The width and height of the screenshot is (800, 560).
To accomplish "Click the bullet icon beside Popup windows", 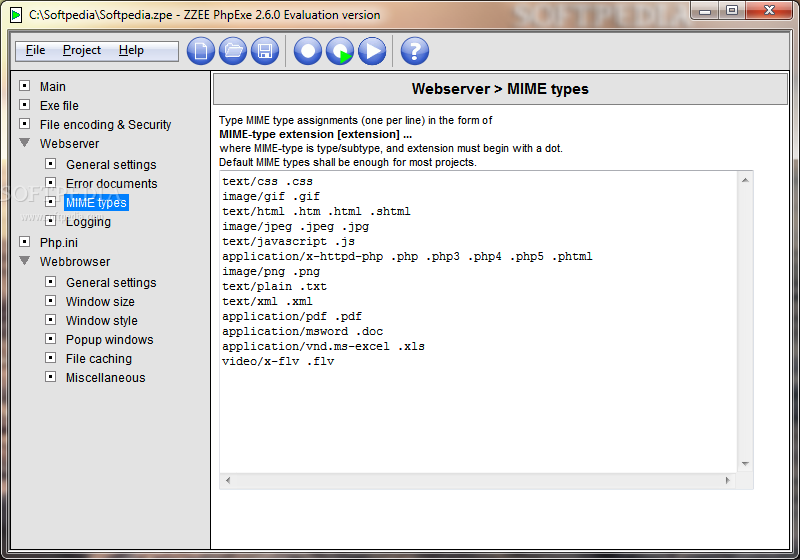I will coord(51,339).
